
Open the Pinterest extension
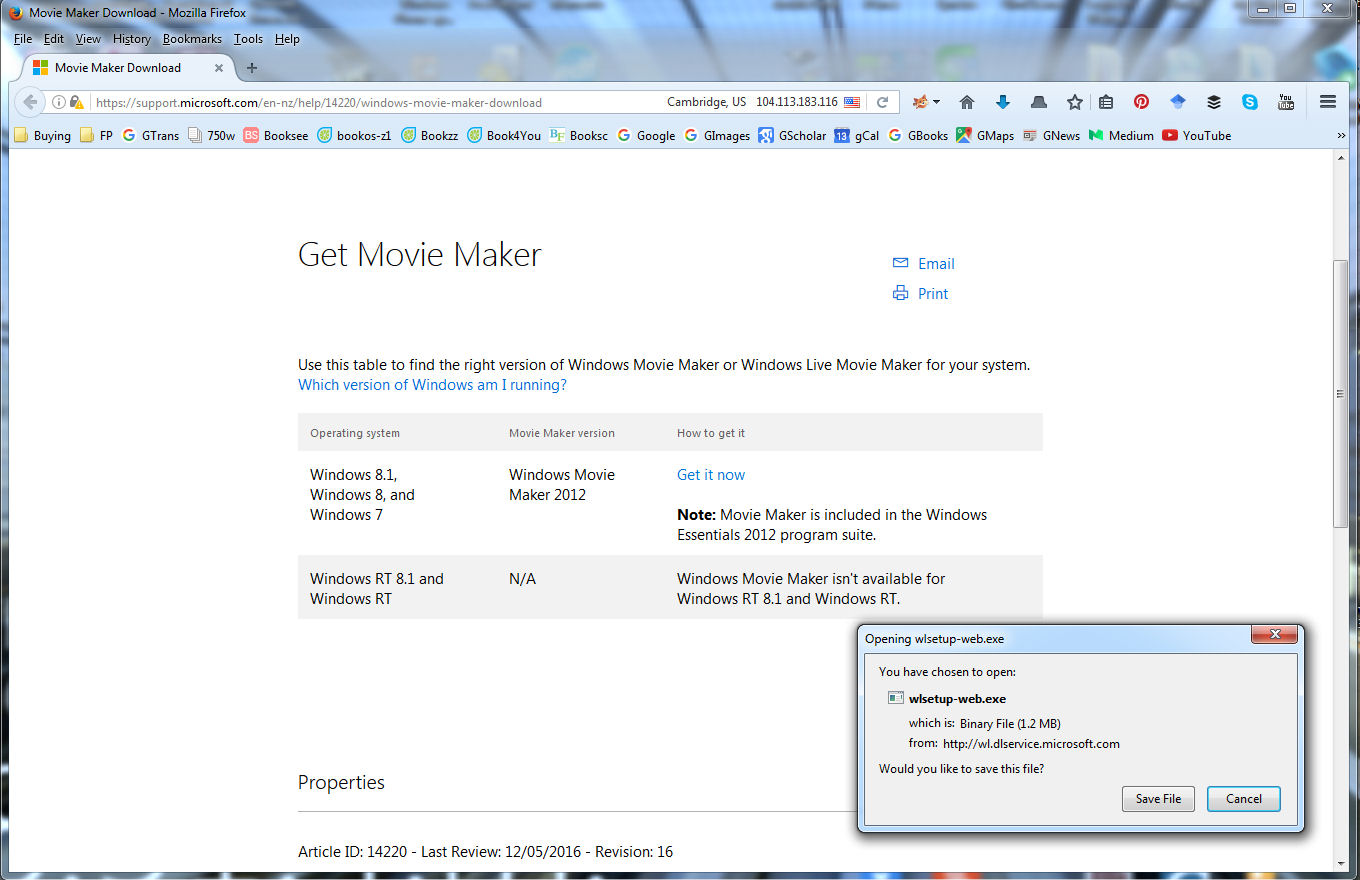1141,102
